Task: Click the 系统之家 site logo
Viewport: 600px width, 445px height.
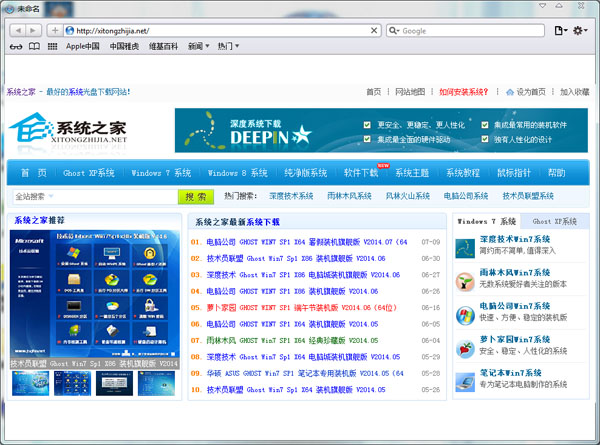Action: pyautogui.click(x=72, y=131)
